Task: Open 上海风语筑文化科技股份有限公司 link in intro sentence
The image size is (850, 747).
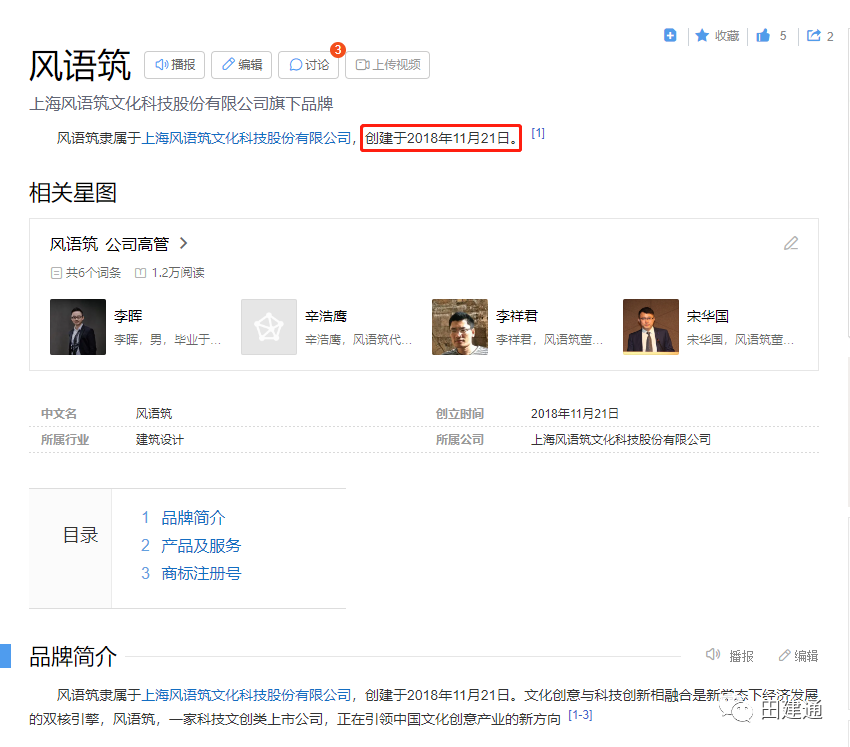Action: [x=247, y=138]
